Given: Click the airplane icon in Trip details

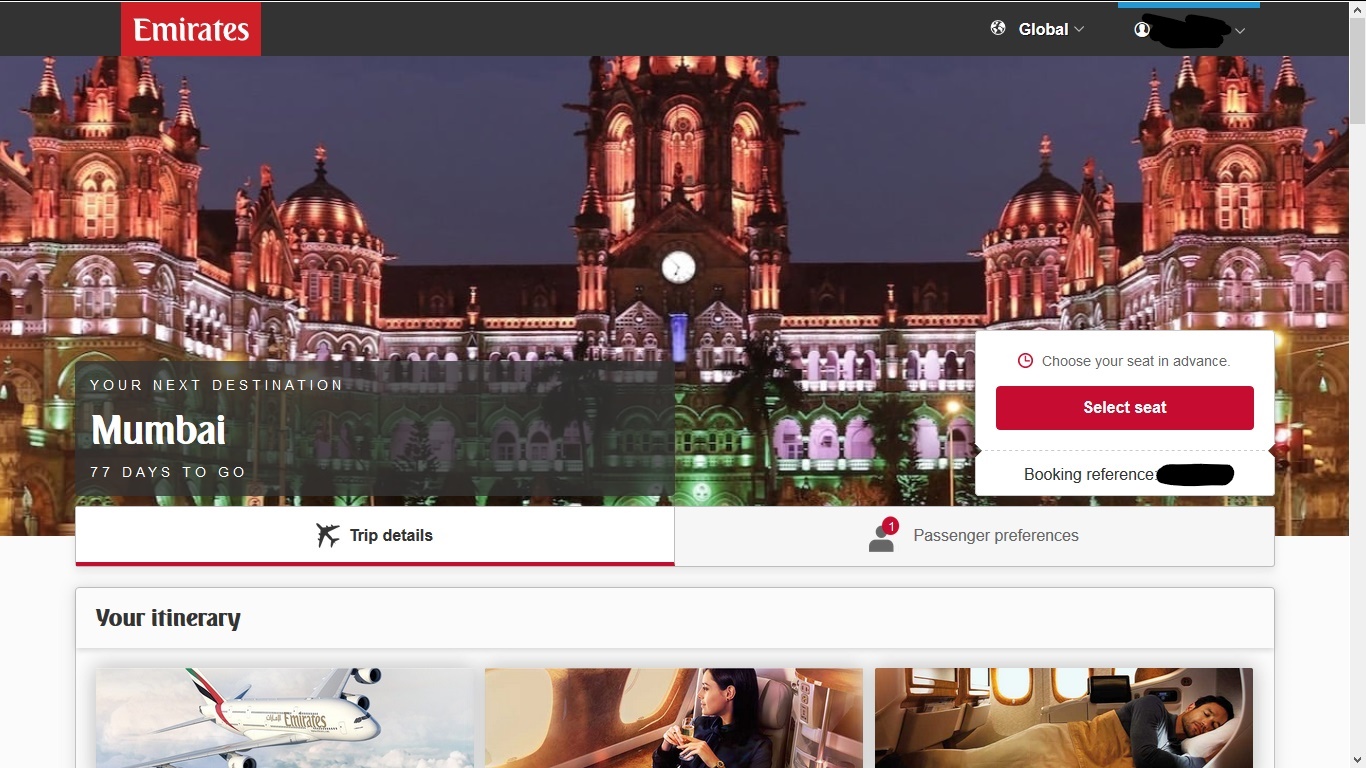Looking at the screenshot, I should point(328,535).
